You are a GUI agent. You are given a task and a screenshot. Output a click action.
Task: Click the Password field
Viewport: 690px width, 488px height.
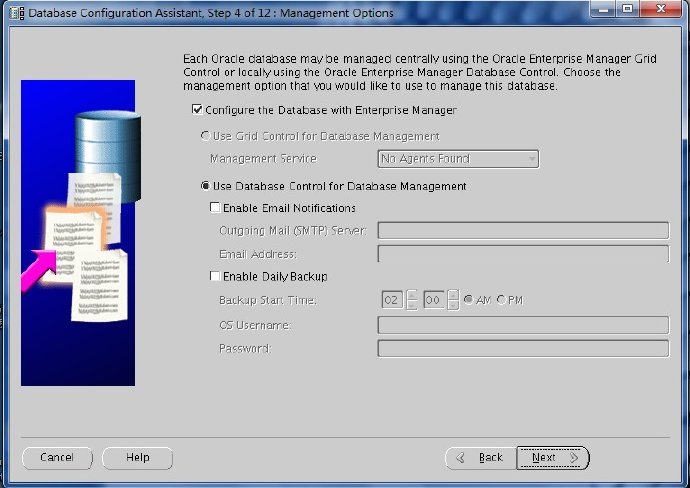(523, 349)
